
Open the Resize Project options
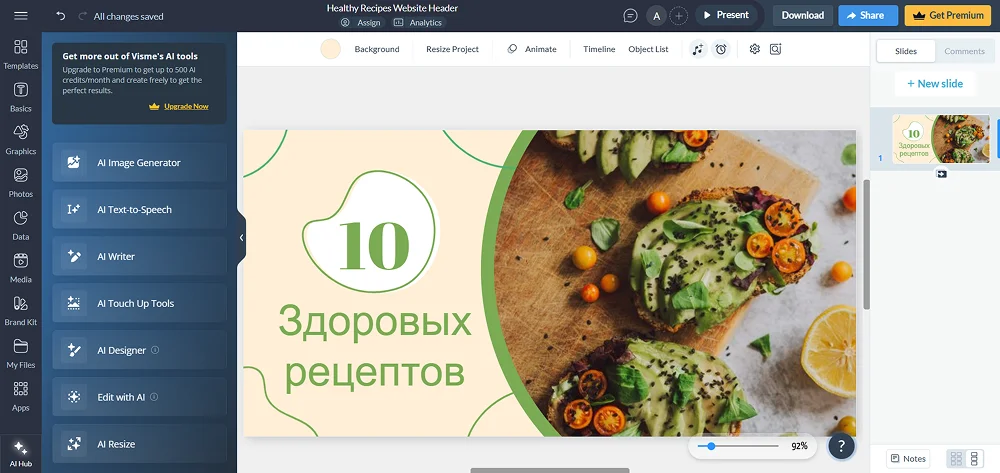click(452, 49)
